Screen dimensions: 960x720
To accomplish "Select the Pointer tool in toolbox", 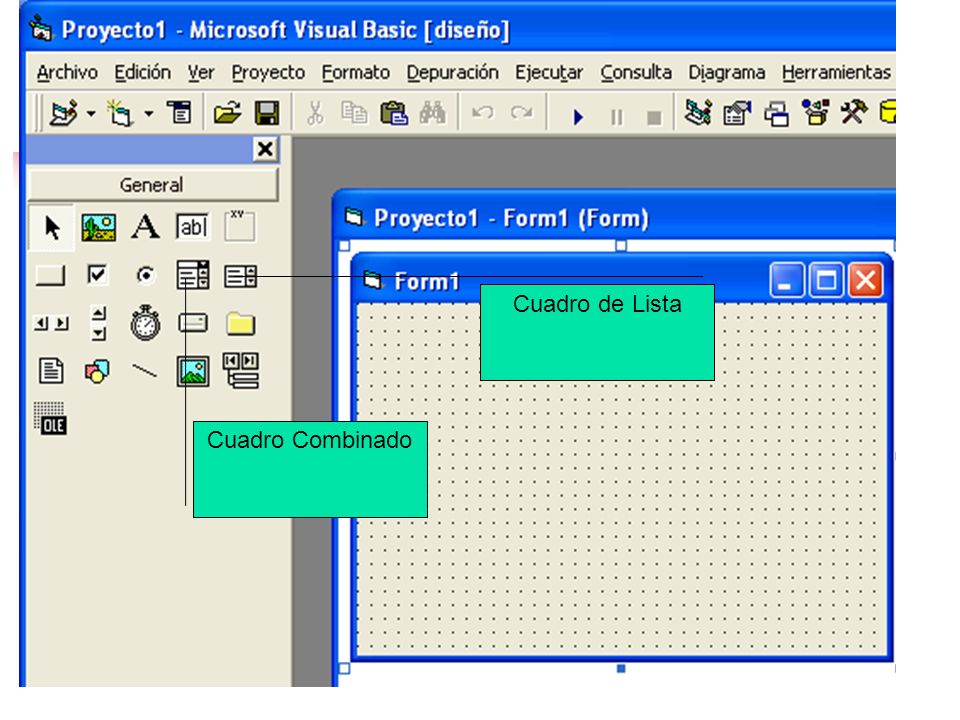I will tap(52, 228).
